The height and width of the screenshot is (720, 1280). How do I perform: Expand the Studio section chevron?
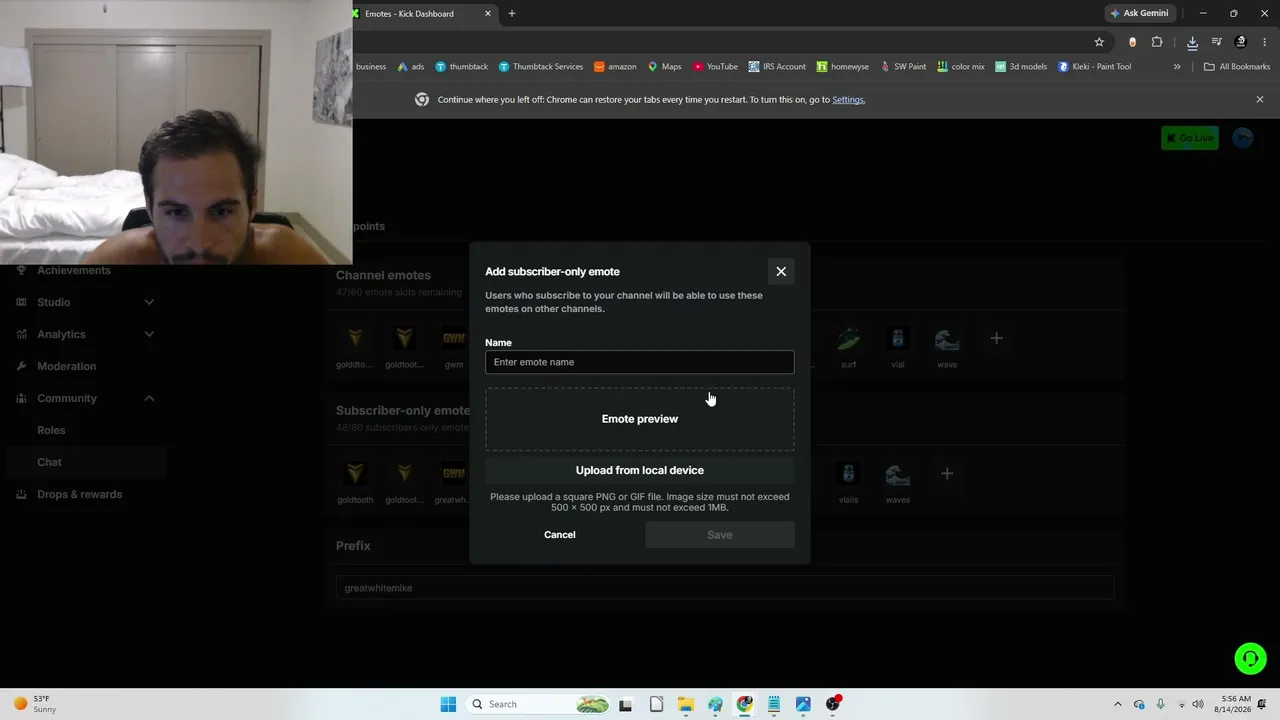149,302
